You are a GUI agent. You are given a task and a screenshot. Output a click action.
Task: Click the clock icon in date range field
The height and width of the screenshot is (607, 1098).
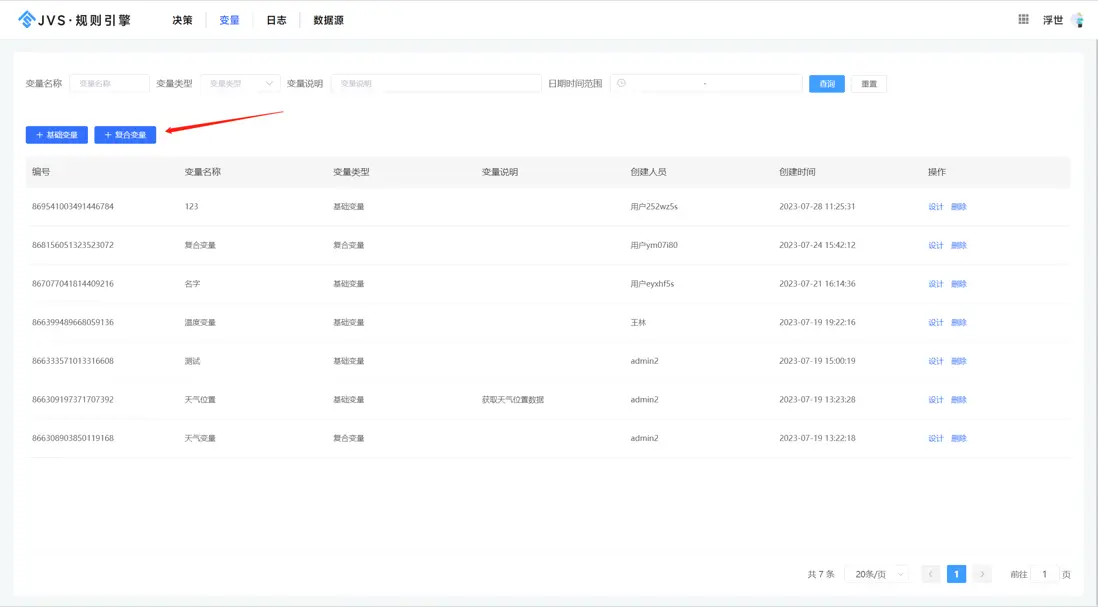[x=621, y=83]
